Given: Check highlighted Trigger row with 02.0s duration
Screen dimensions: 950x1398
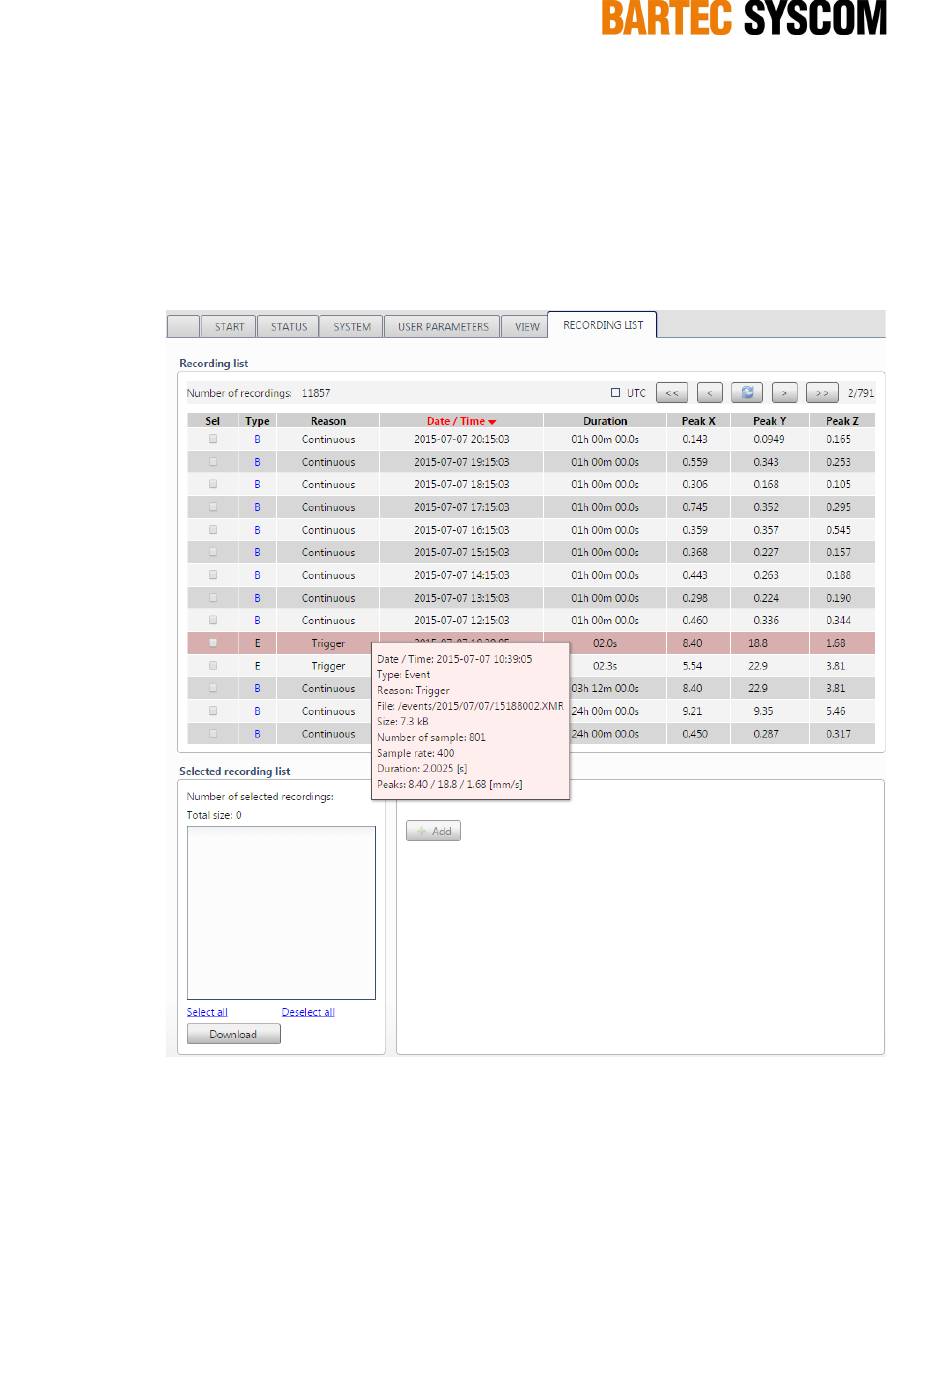Looking at the screenshot, I should coord(213,643).
